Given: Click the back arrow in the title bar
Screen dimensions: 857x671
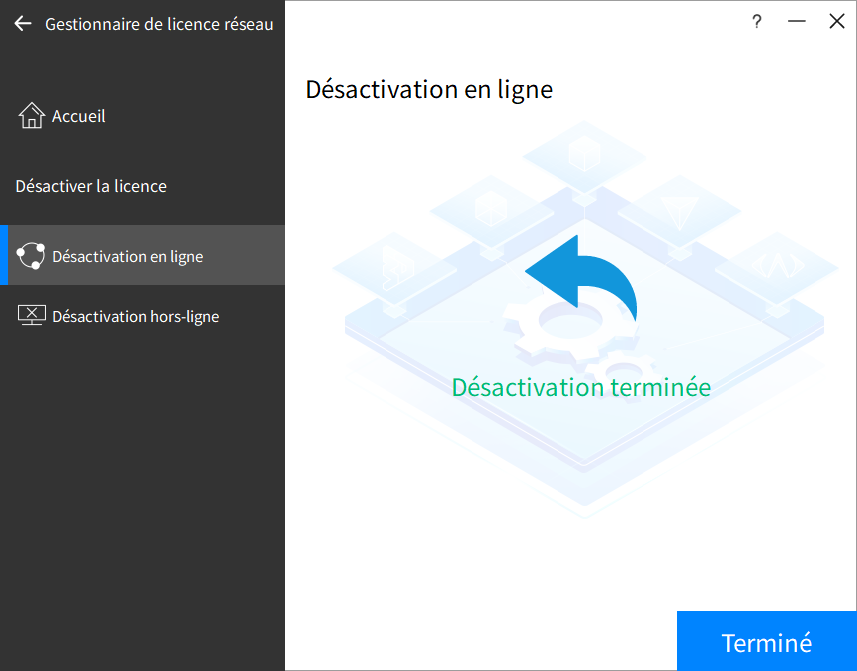Looking at the screenshot, I should click(x=23, y=24).
